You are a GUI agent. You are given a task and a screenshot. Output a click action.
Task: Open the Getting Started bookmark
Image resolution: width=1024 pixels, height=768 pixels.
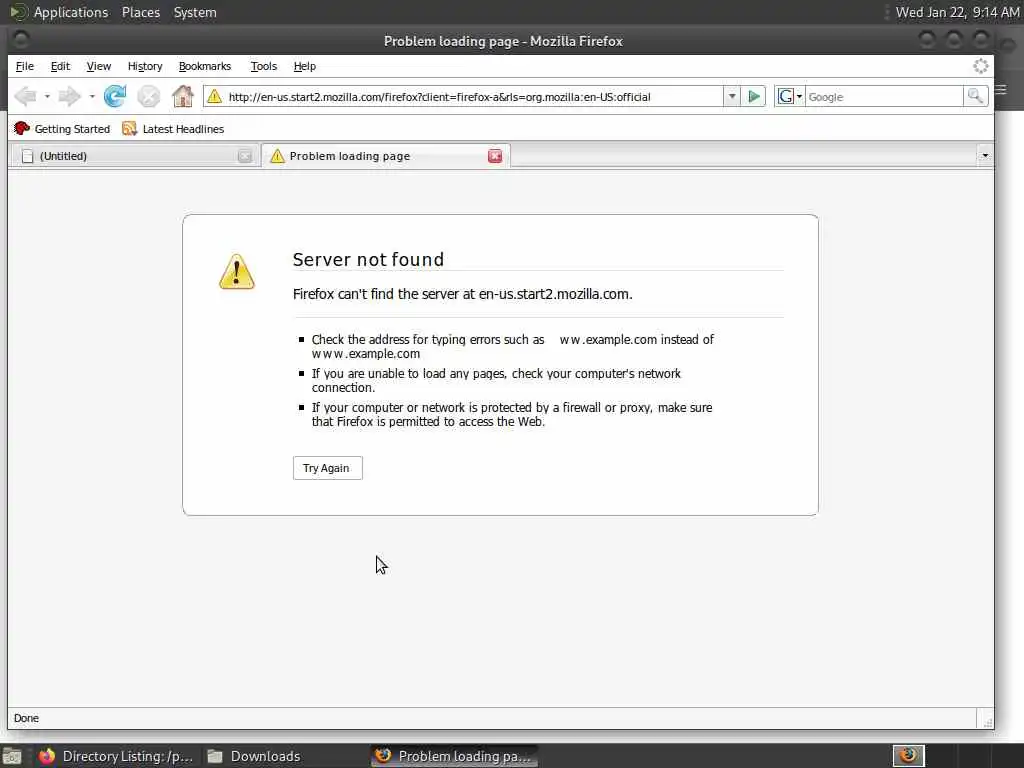tap(62, 129)
